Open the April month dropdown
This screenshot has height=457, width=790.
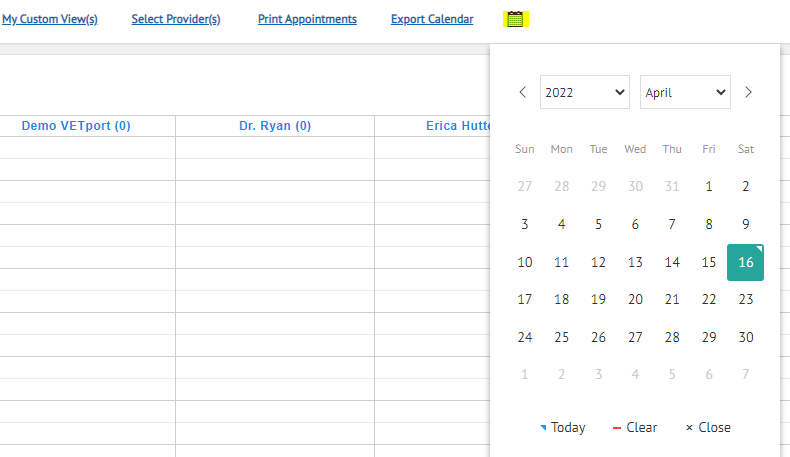click(685, 92)
